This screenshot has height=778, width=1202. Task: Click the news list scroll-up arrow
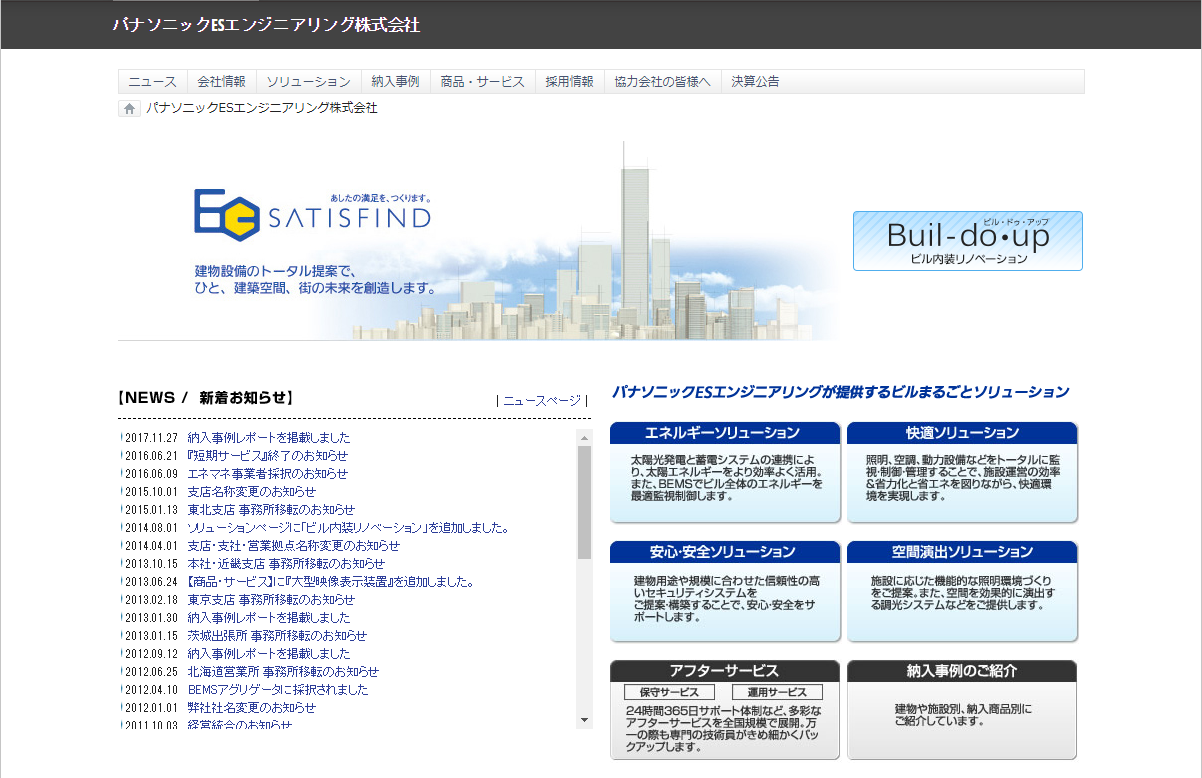[x=584, y=437]
